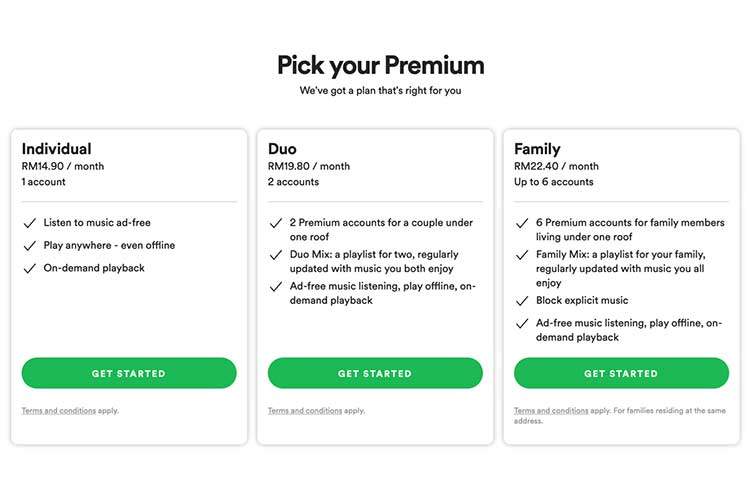
Task: Open Terms and conditions link in Duo card
Action: (x=305, y=411)
